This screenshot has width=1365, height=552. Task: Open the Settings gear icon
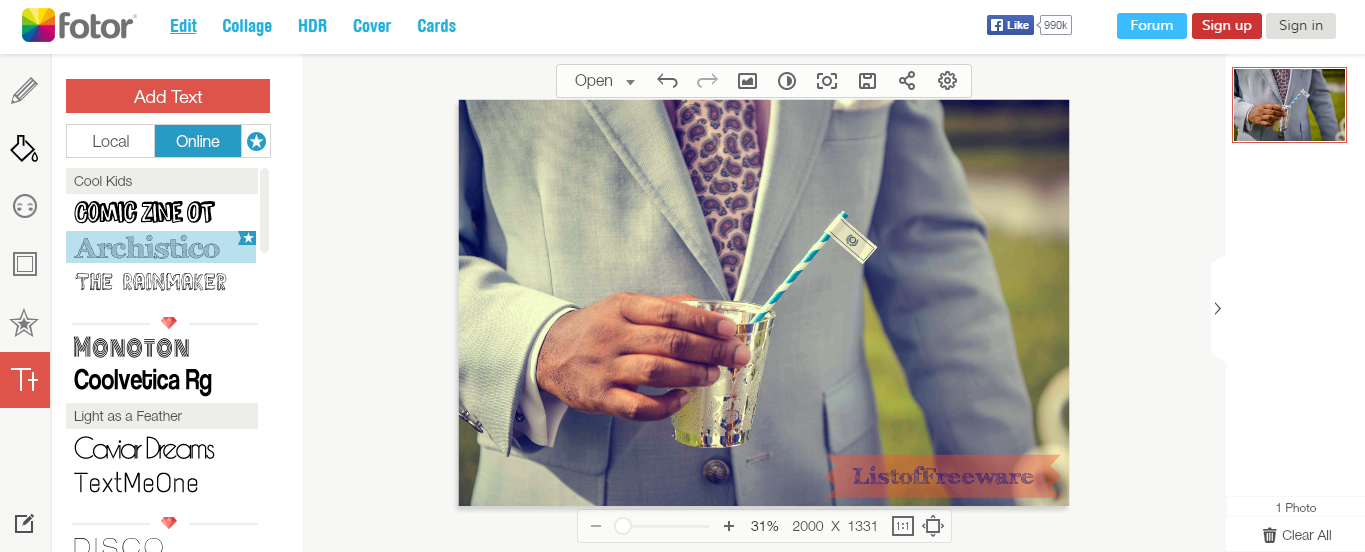(x=947, y=81)
